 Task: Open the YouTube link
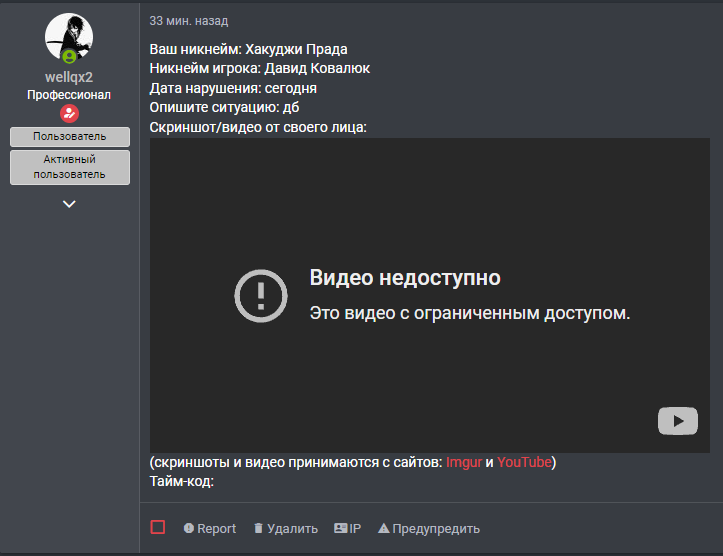(524, 462)
